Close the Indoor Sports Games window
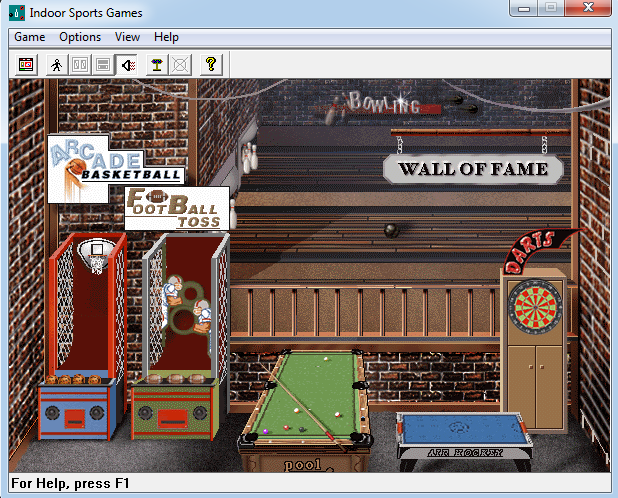 tap(588, 8)
